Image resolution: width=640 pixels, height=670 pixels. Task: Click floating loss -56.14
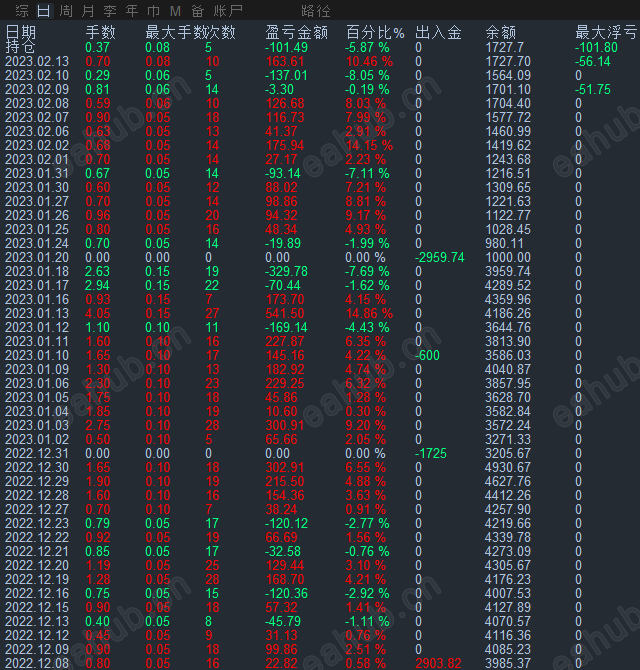593,61
